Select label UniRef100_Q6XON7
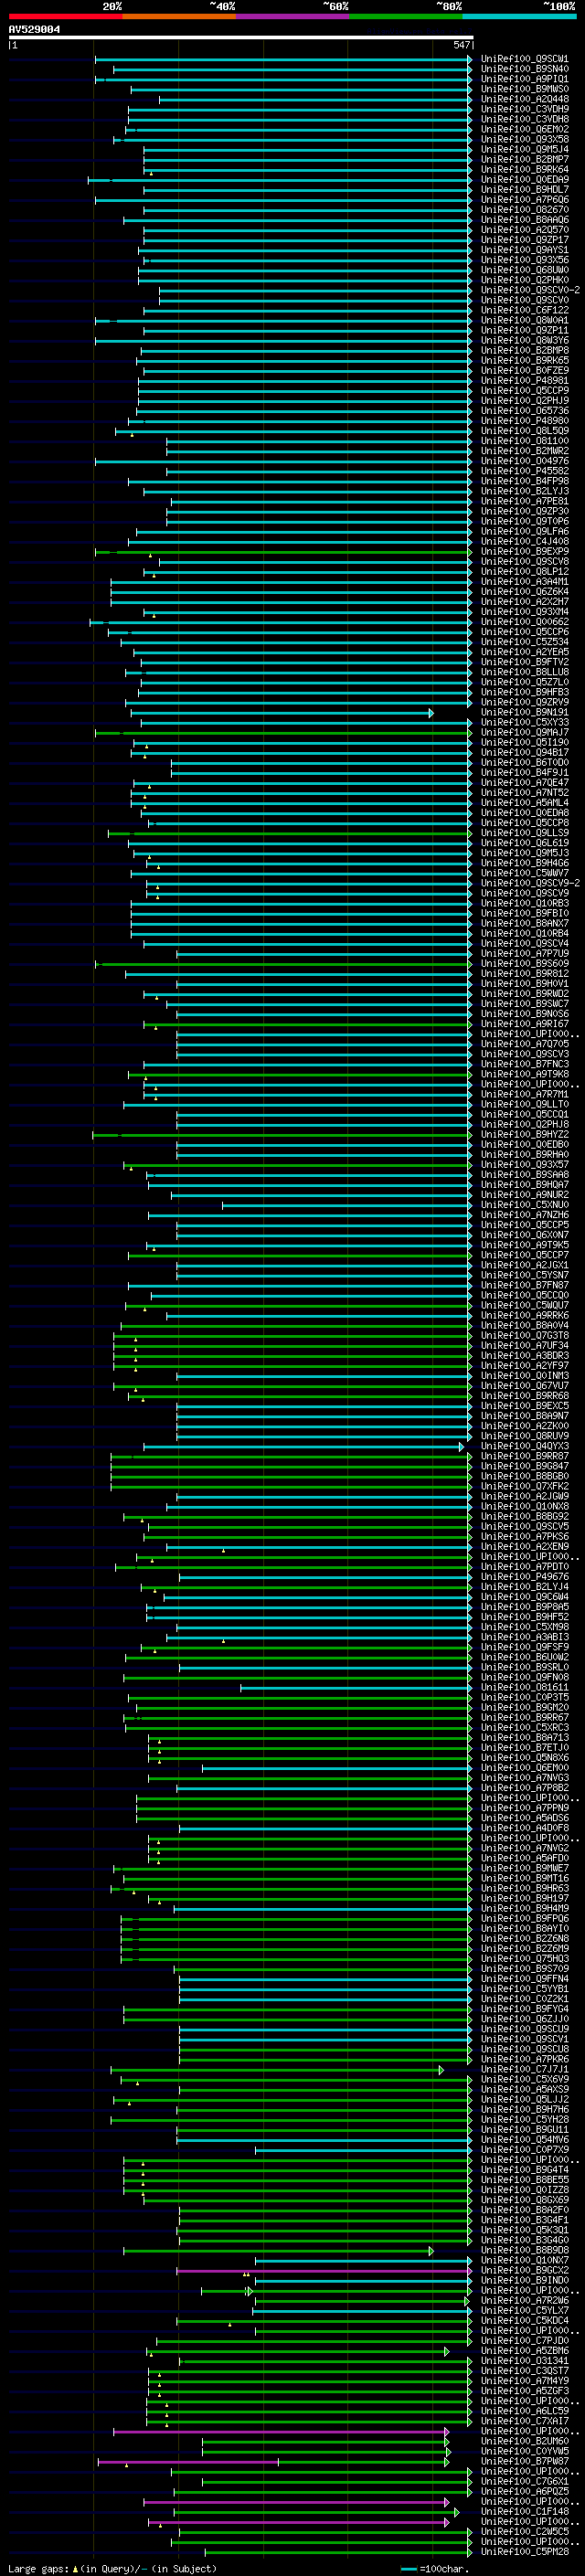This screenshot has height=2576, width=585. 524,1235
